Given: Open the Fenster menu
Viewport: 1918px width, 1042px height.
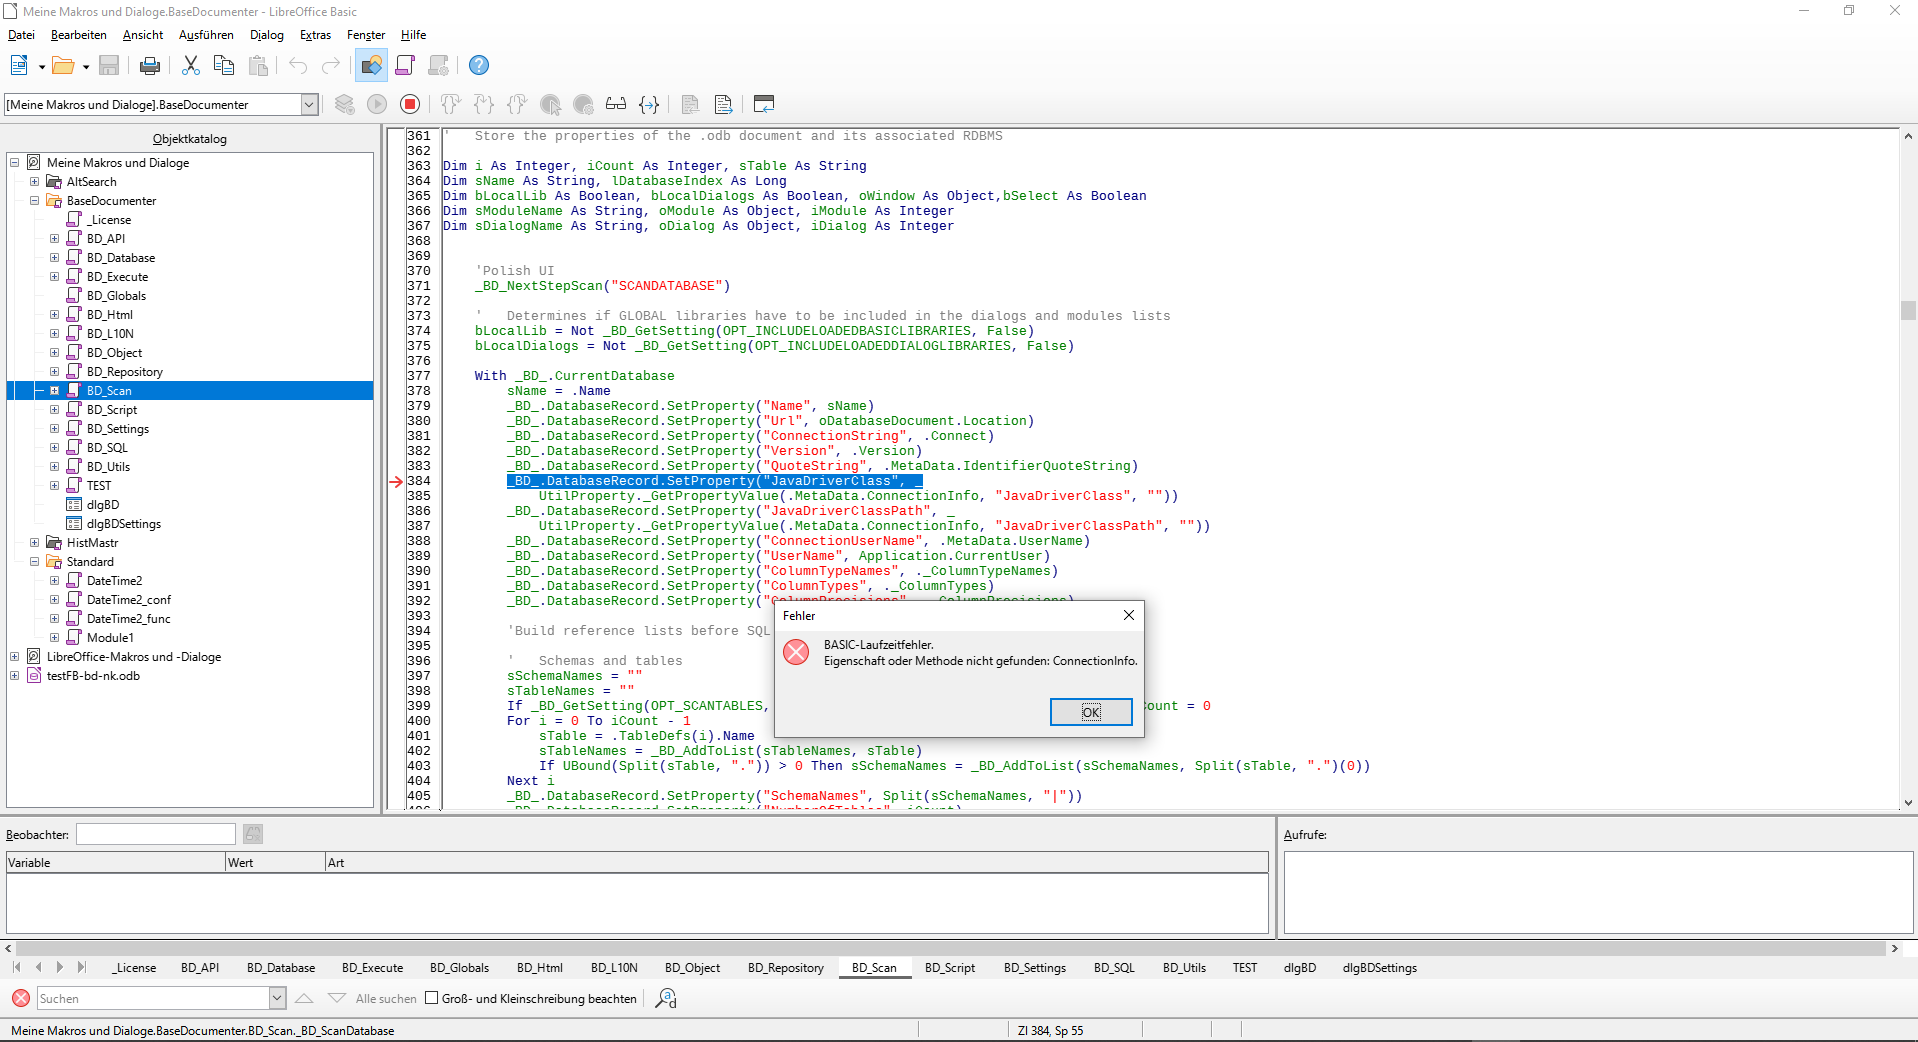Looking at the screenshot, I should coord(366,35).
